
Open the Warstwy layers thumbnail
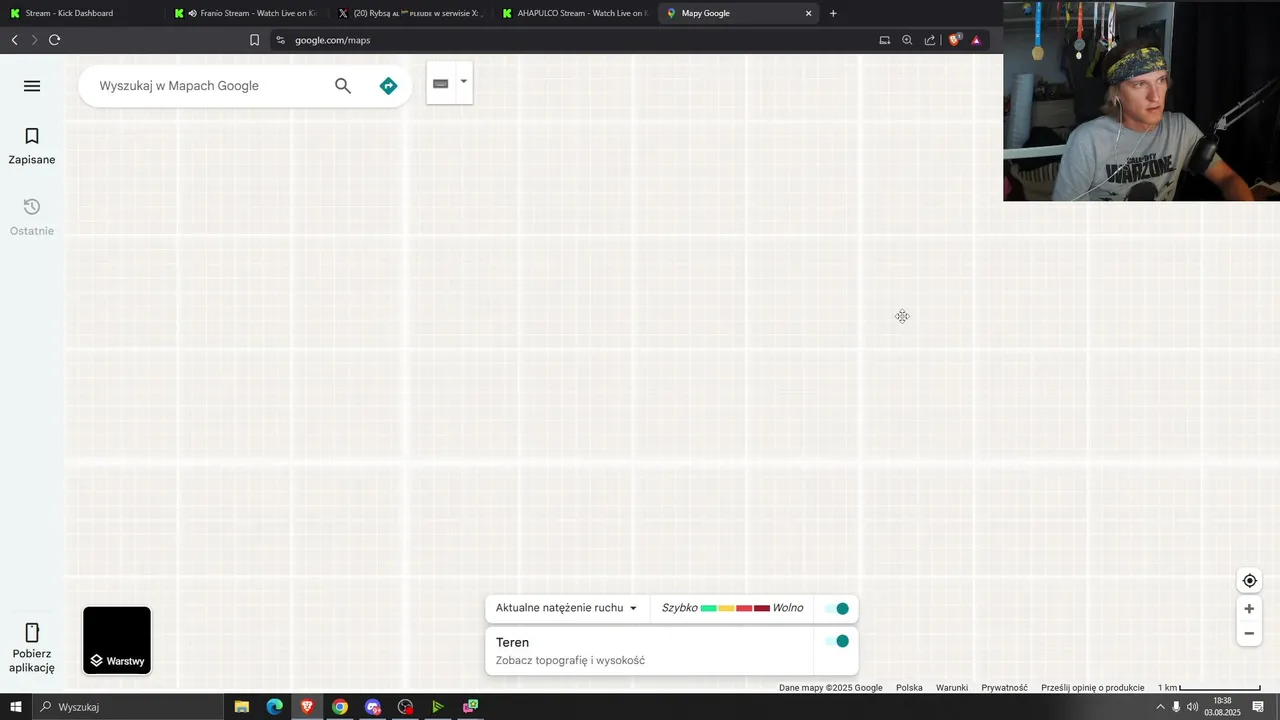coord(117,640)
